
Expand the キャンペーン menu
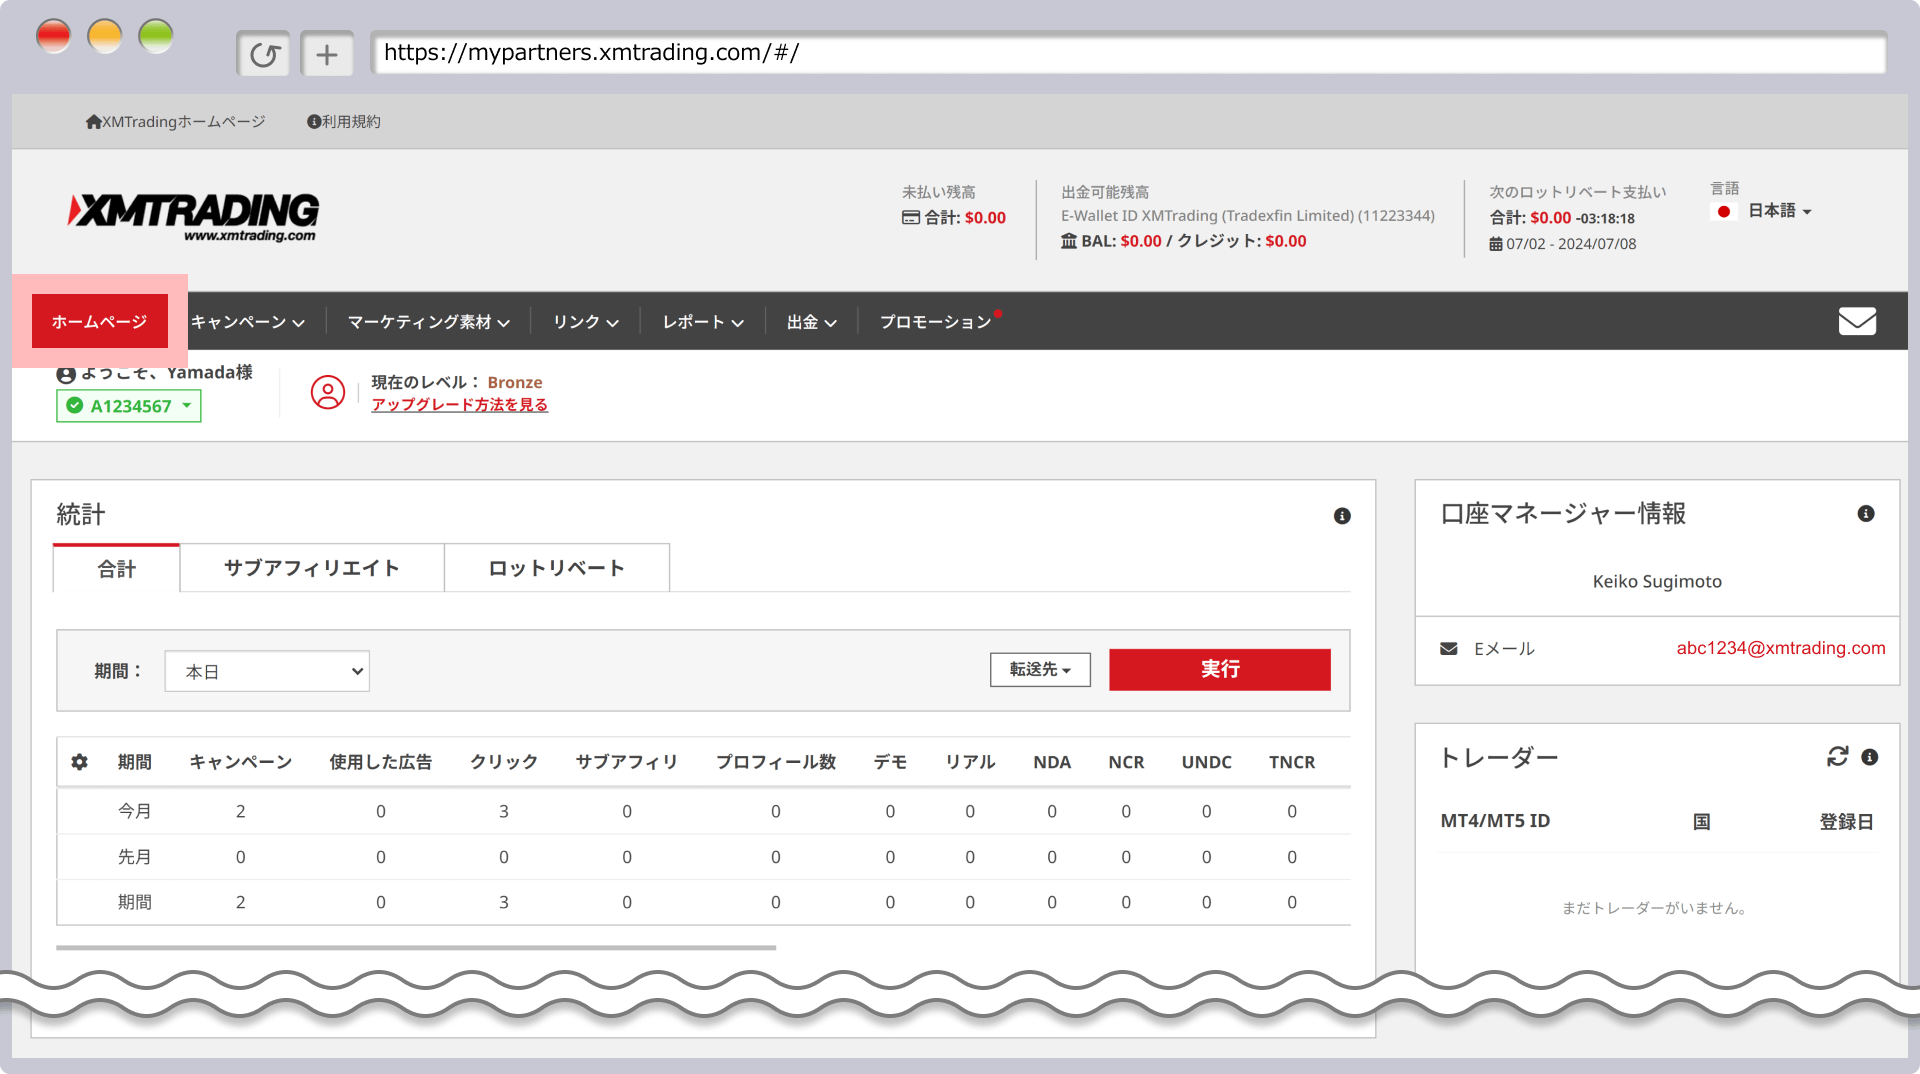click(x=248, y=322)
